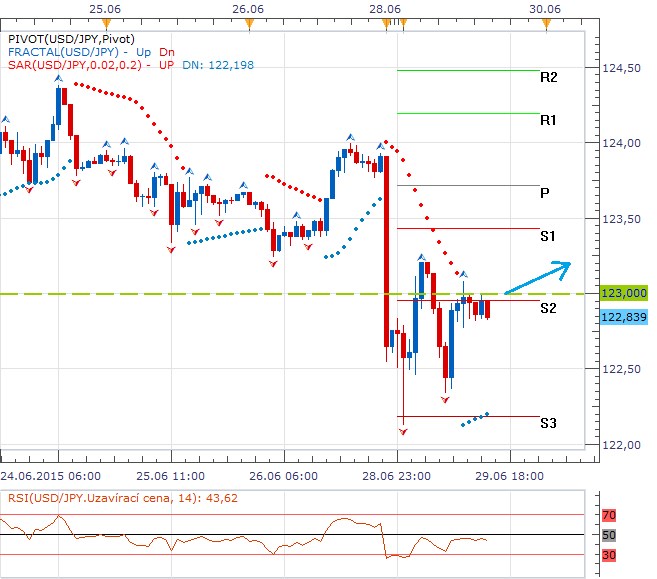Image resolution: width=657 pixels, height=579 pixels.
Task: Select the S1 support level label
Action: click(548, 236)
